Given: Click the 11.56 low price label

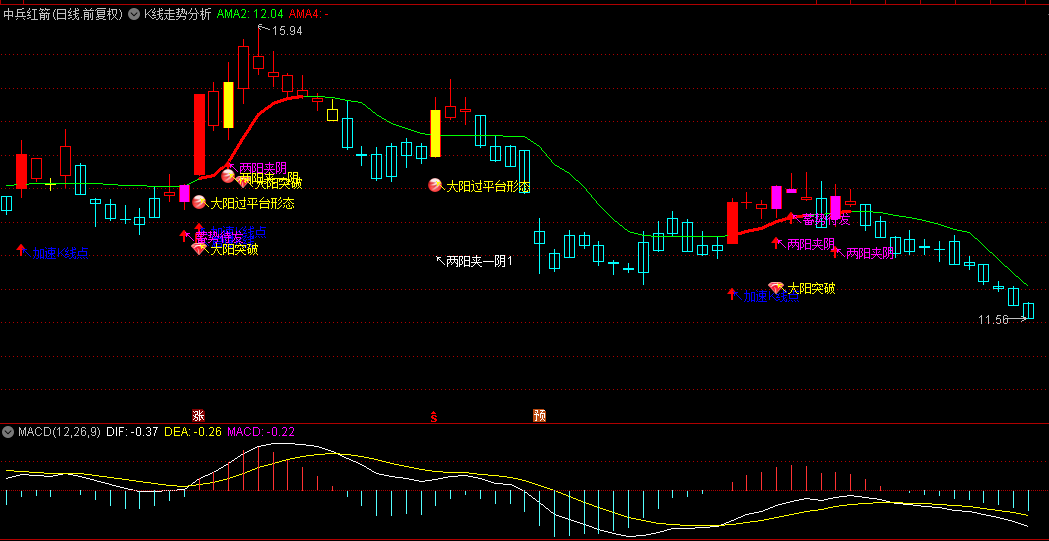Looking at the screenshot, I should point(993,320).
